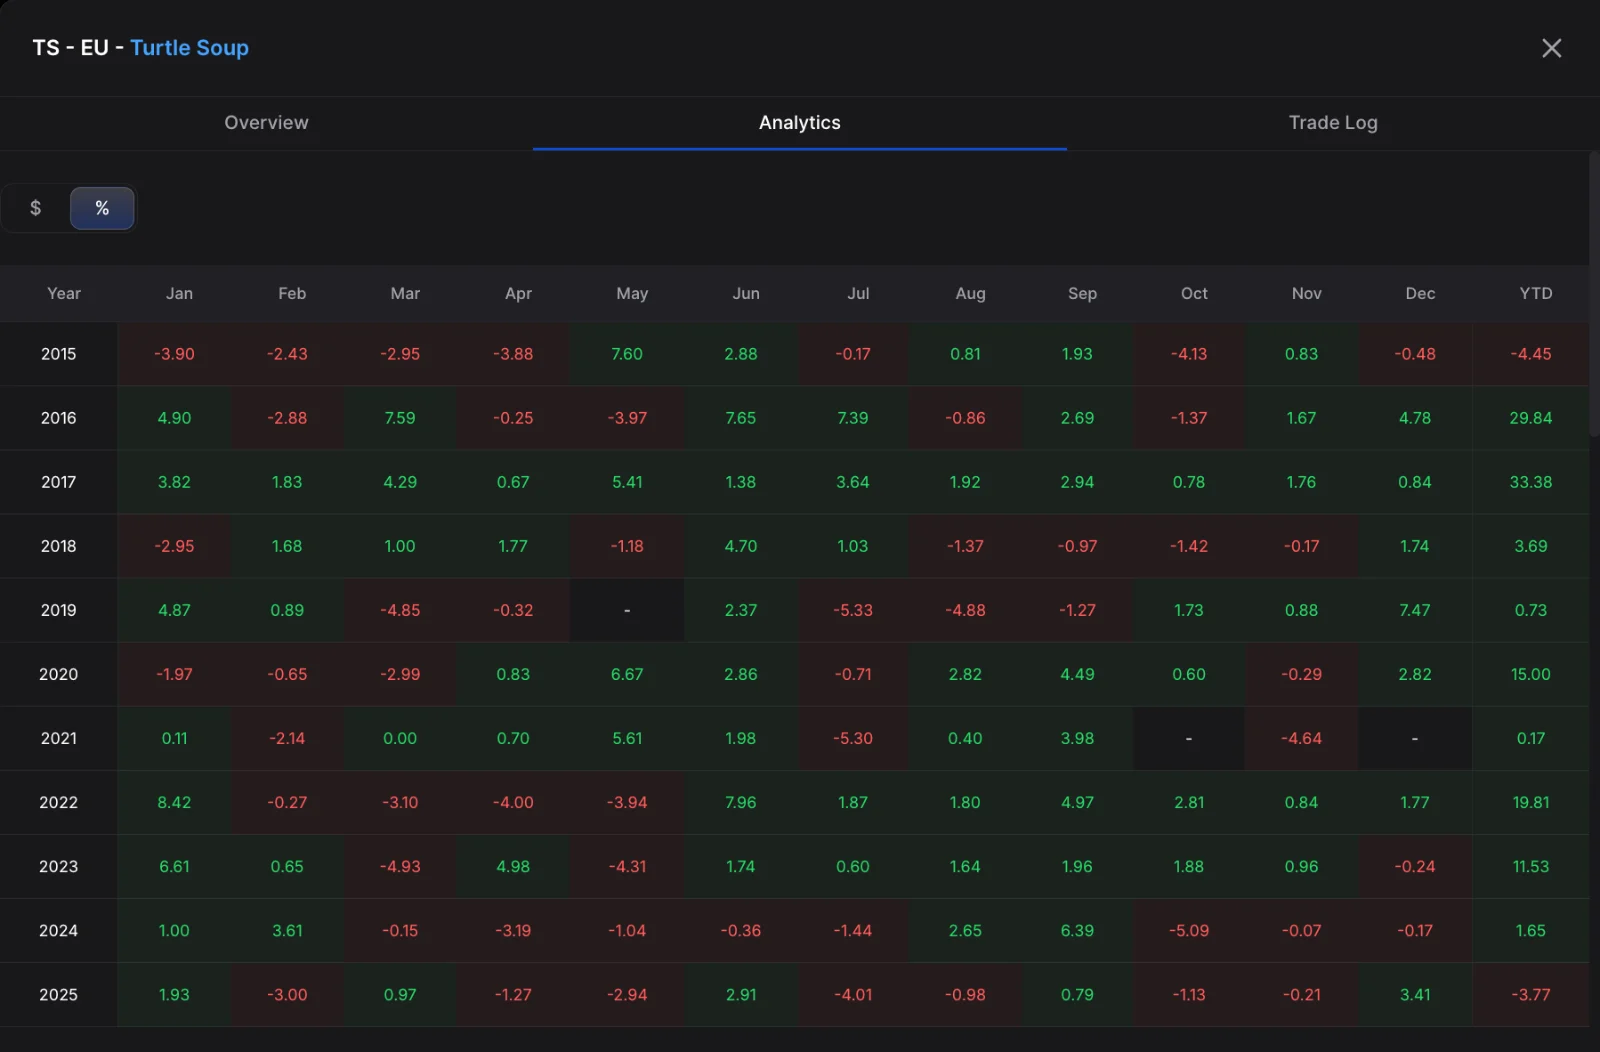Click 2023 YTD value 11.53
The height and width of the screenshot is (1052, 1600).
[1531, 866]
